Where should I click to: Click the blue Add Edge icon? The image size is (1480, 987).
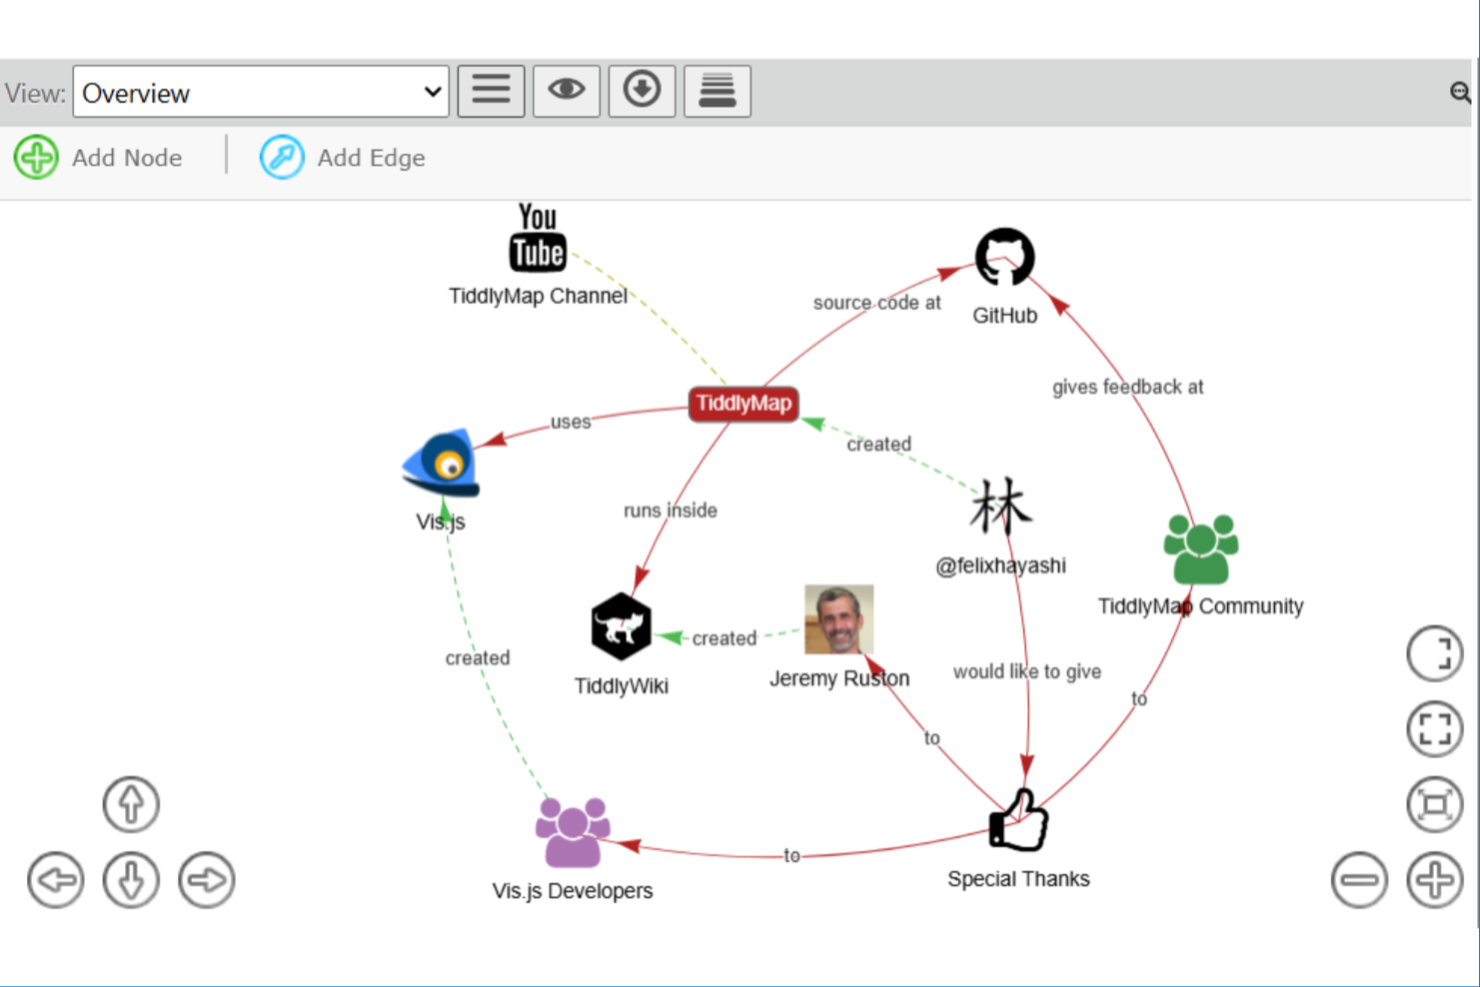tap(282, 157)
